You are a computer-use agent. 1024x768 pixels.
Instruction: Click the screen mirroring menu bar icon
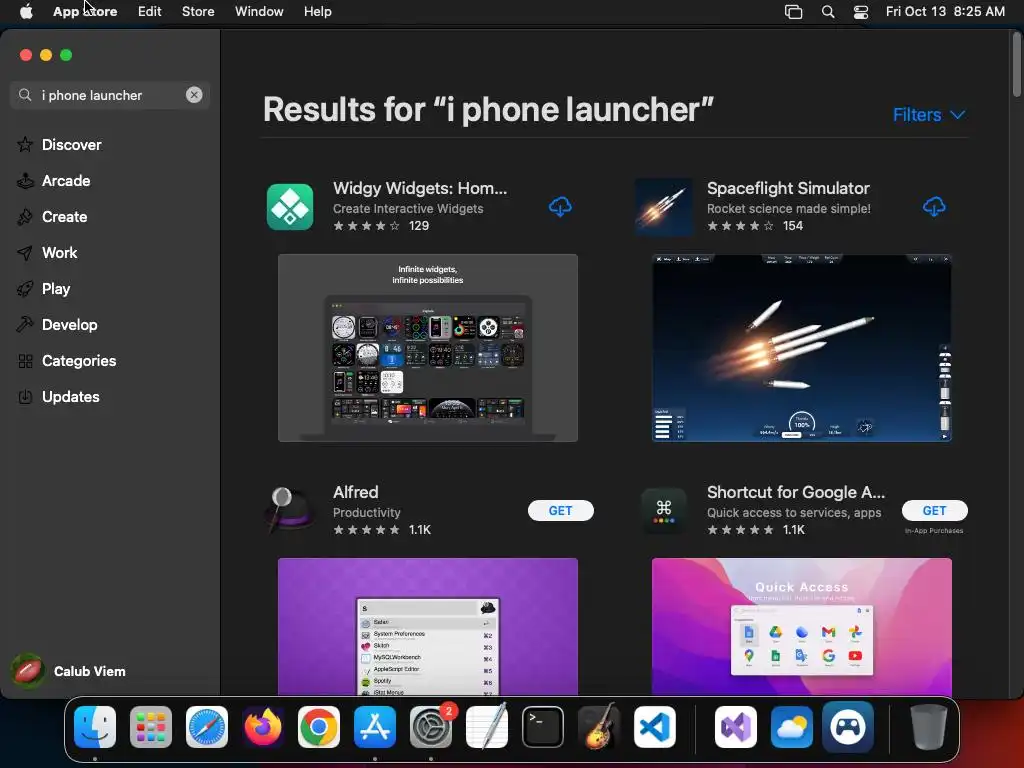tap(793, 11)
